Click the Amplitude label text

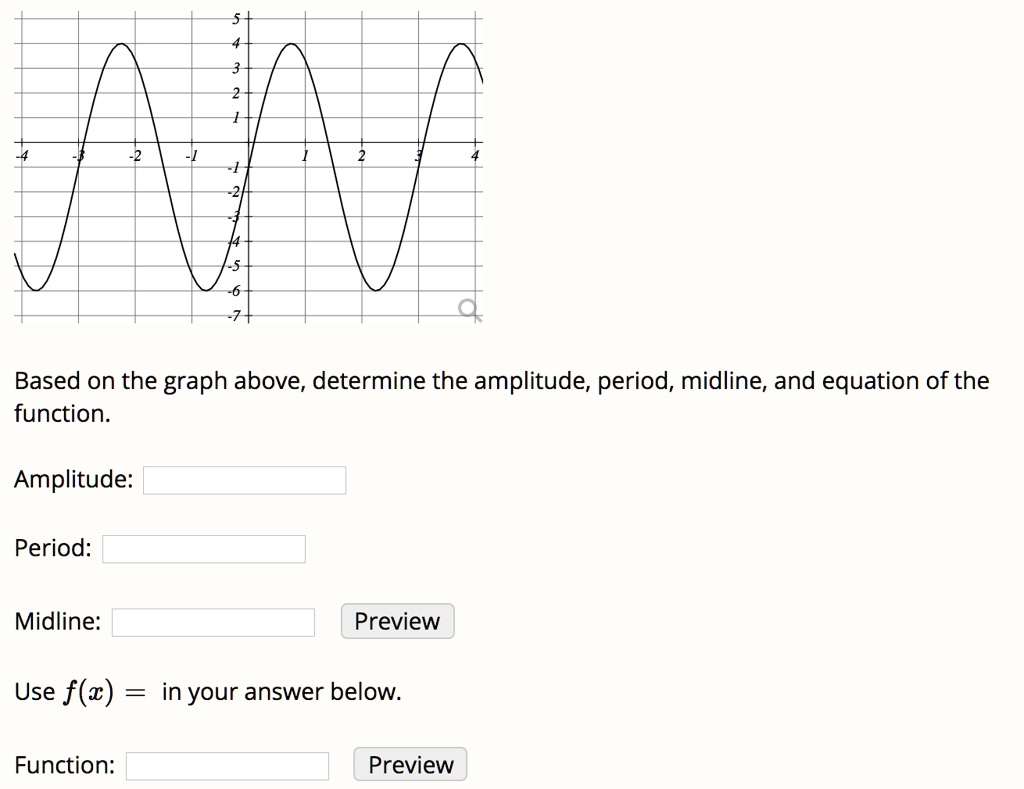point(72,479)
